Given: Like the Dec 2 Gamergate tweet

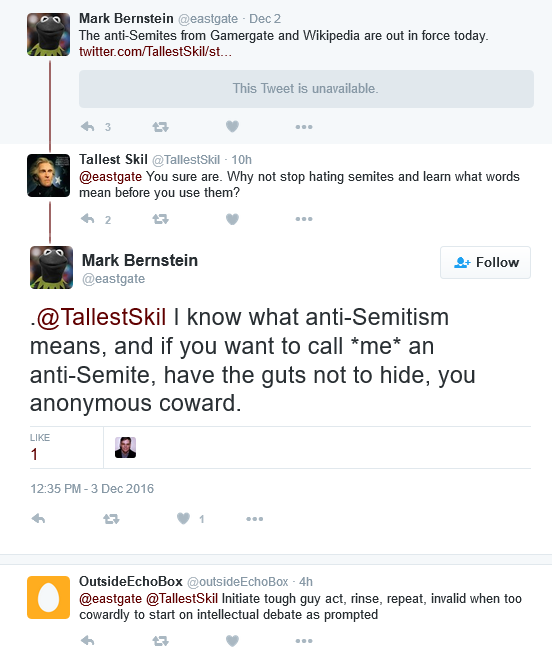Looking at the screenshot, I should pyautogui.click(x=232, y=126).
